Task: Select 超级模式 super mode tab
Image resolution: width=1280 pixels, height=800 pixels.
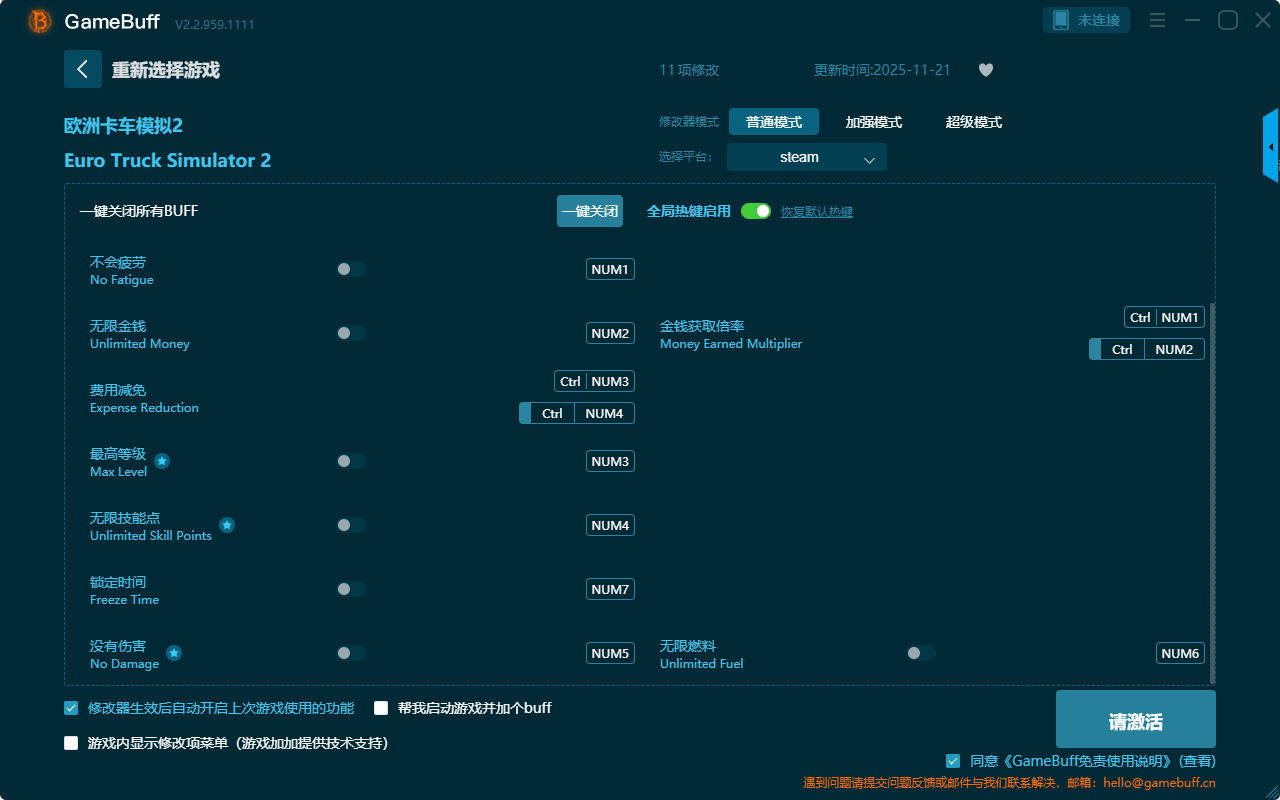Action: 973,122
